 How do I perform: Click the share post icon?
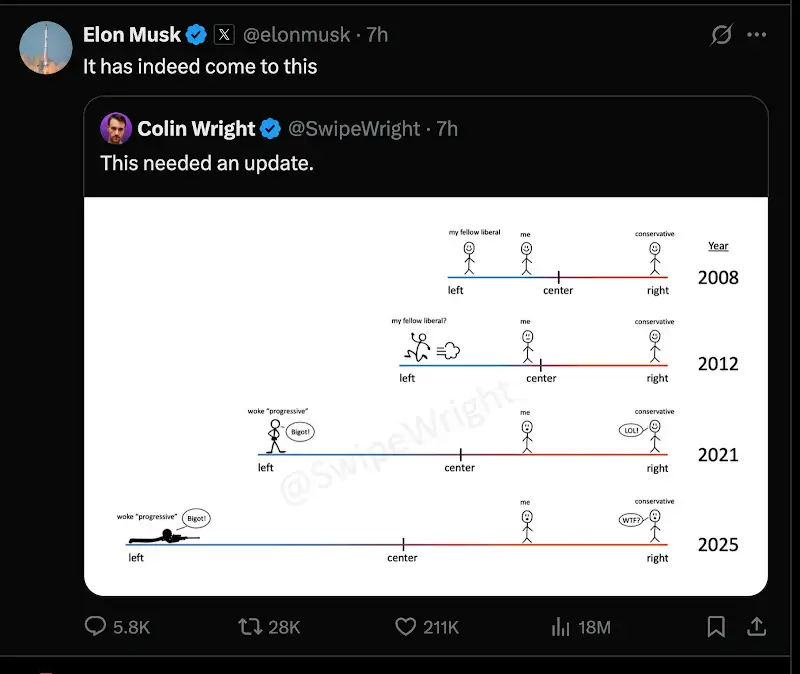[x=757, y=626]
